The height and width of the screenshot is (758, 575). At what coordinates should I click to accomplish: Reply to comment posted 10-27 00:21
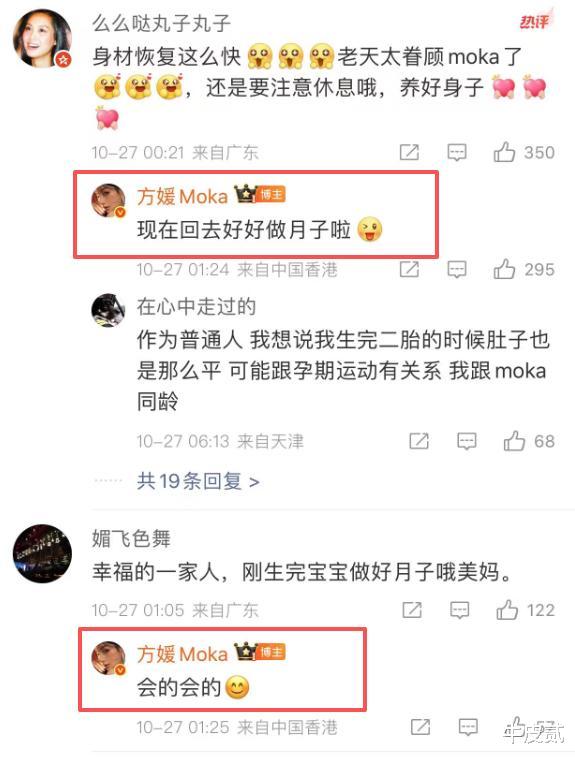pos(457,152)
